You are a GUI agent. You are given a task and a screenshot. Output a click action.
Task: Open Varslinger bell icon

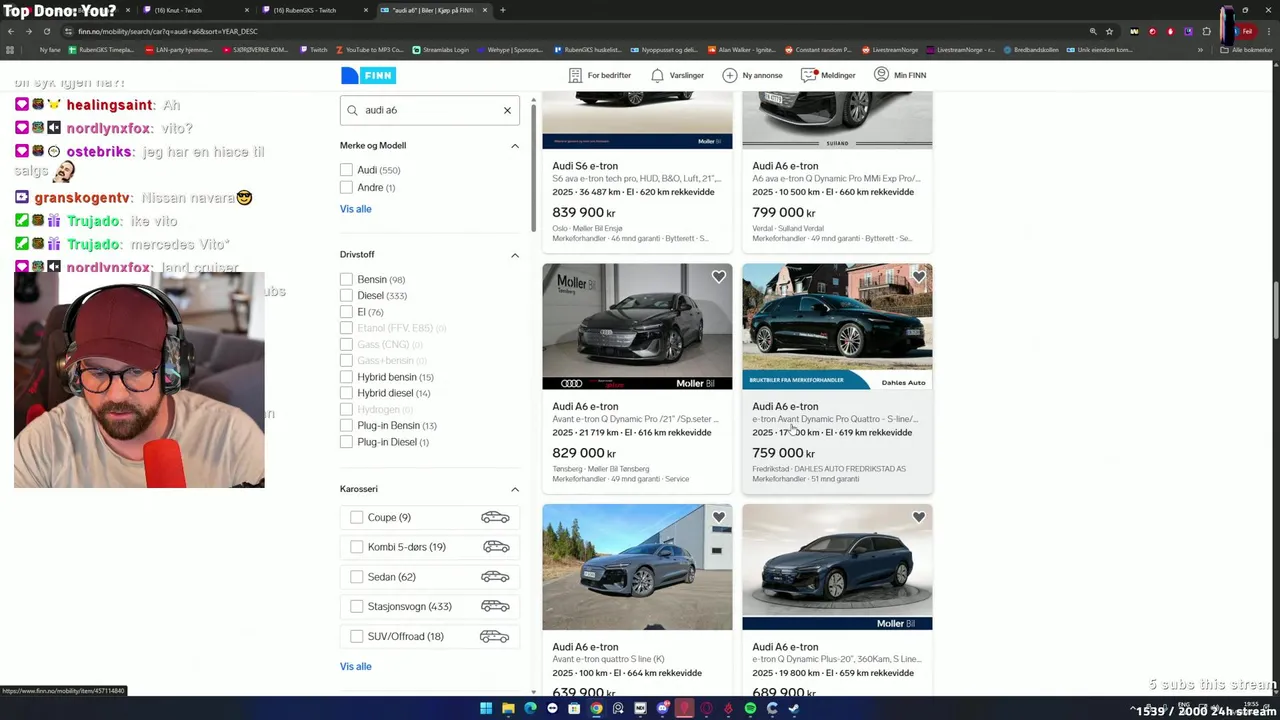[657, 75]
